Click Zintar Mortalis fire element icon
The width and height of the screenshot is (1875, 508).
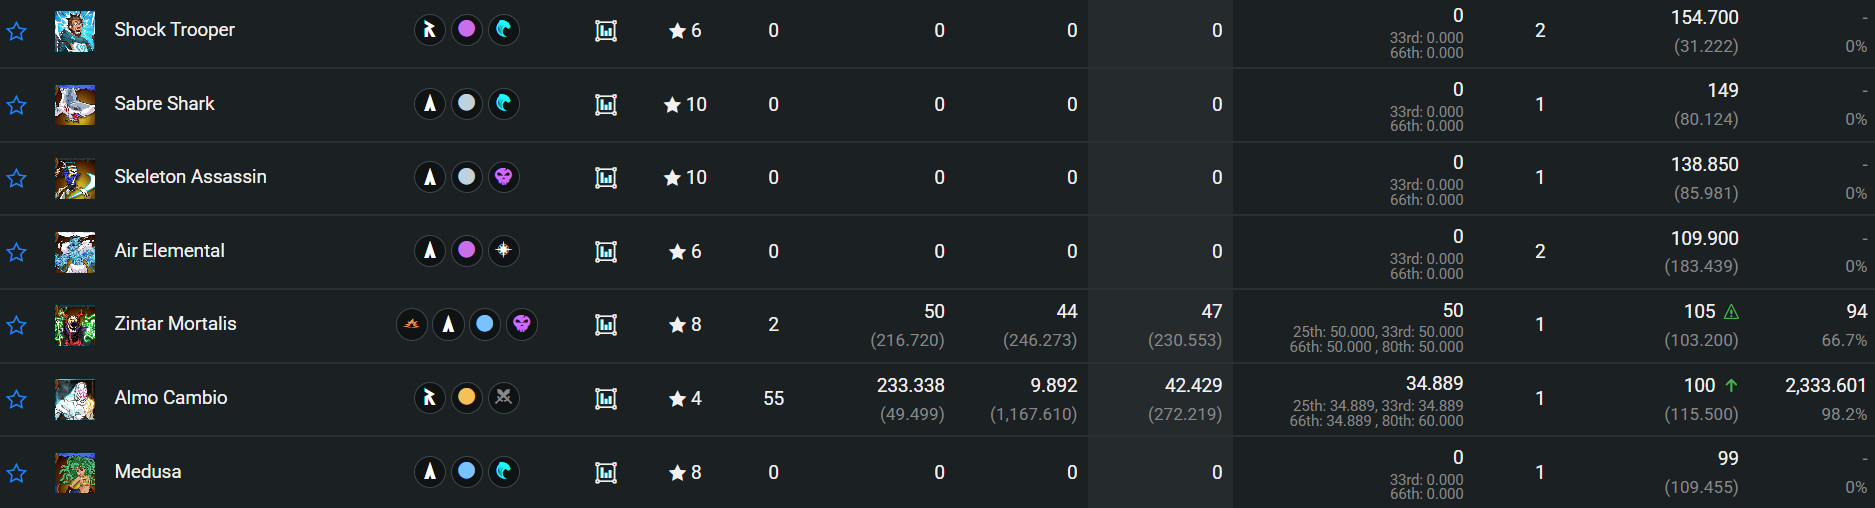[411, 324]
